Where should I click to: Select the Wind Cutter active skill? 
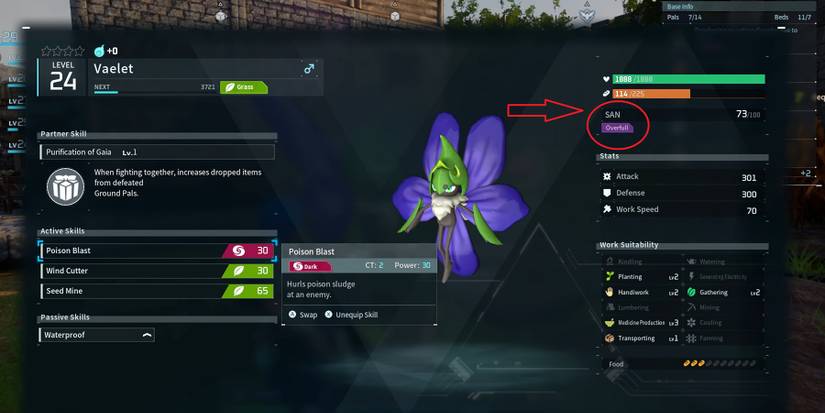point(157,271)
